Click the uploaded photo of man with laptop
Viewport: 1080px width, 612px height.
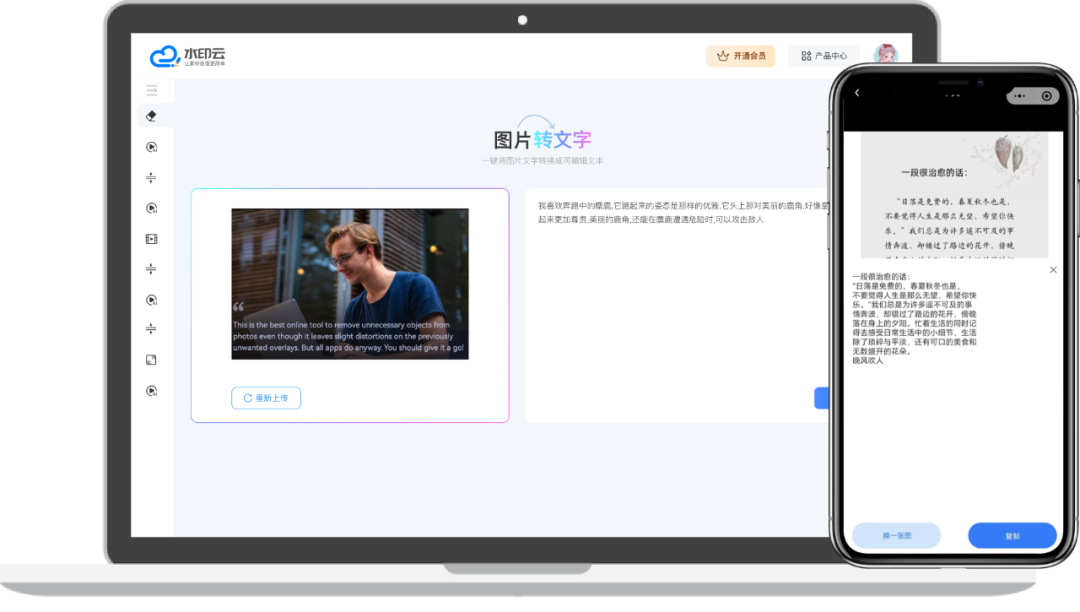350,284
